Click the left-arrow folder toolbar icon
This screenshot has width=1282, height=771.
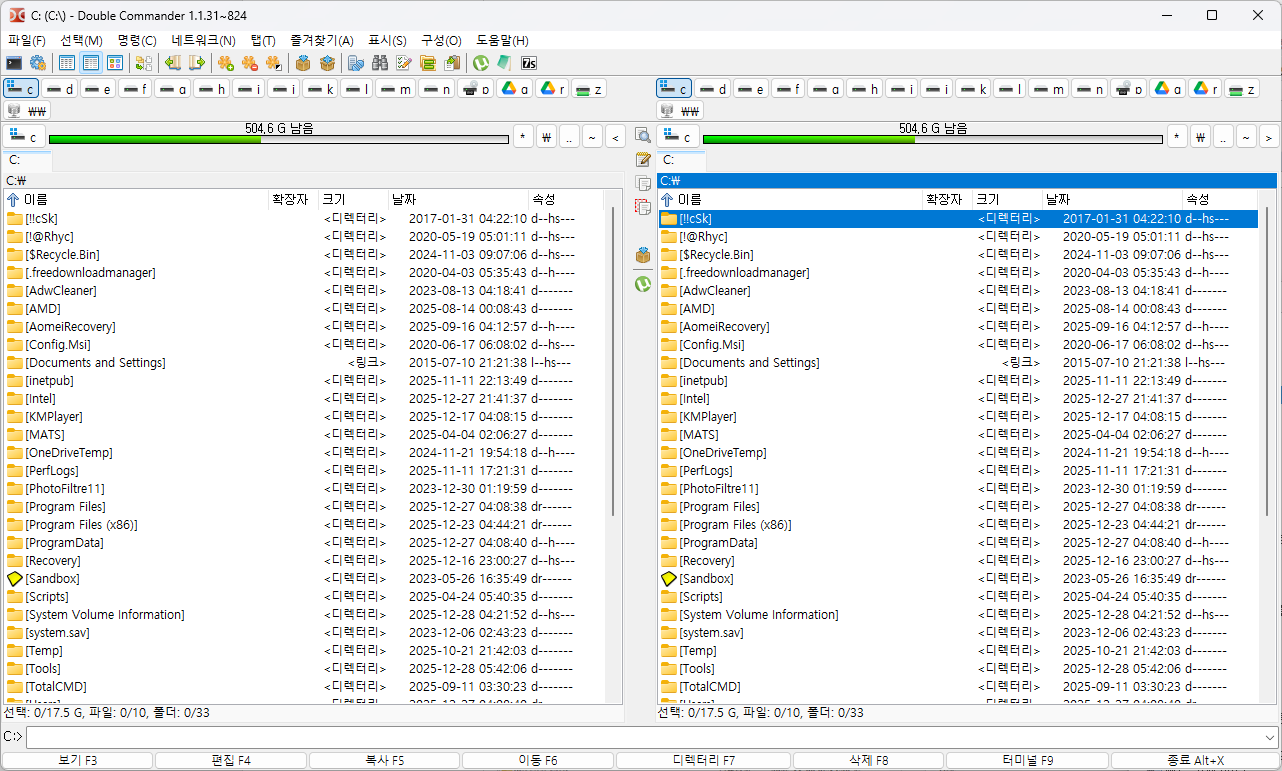[172, 63]
